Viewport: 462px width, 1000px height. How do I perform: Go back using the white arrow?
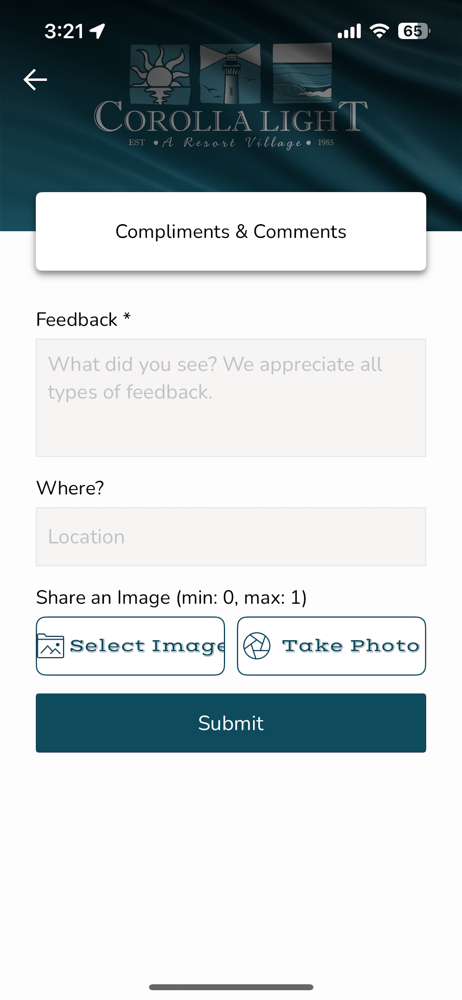click(35, 80)
